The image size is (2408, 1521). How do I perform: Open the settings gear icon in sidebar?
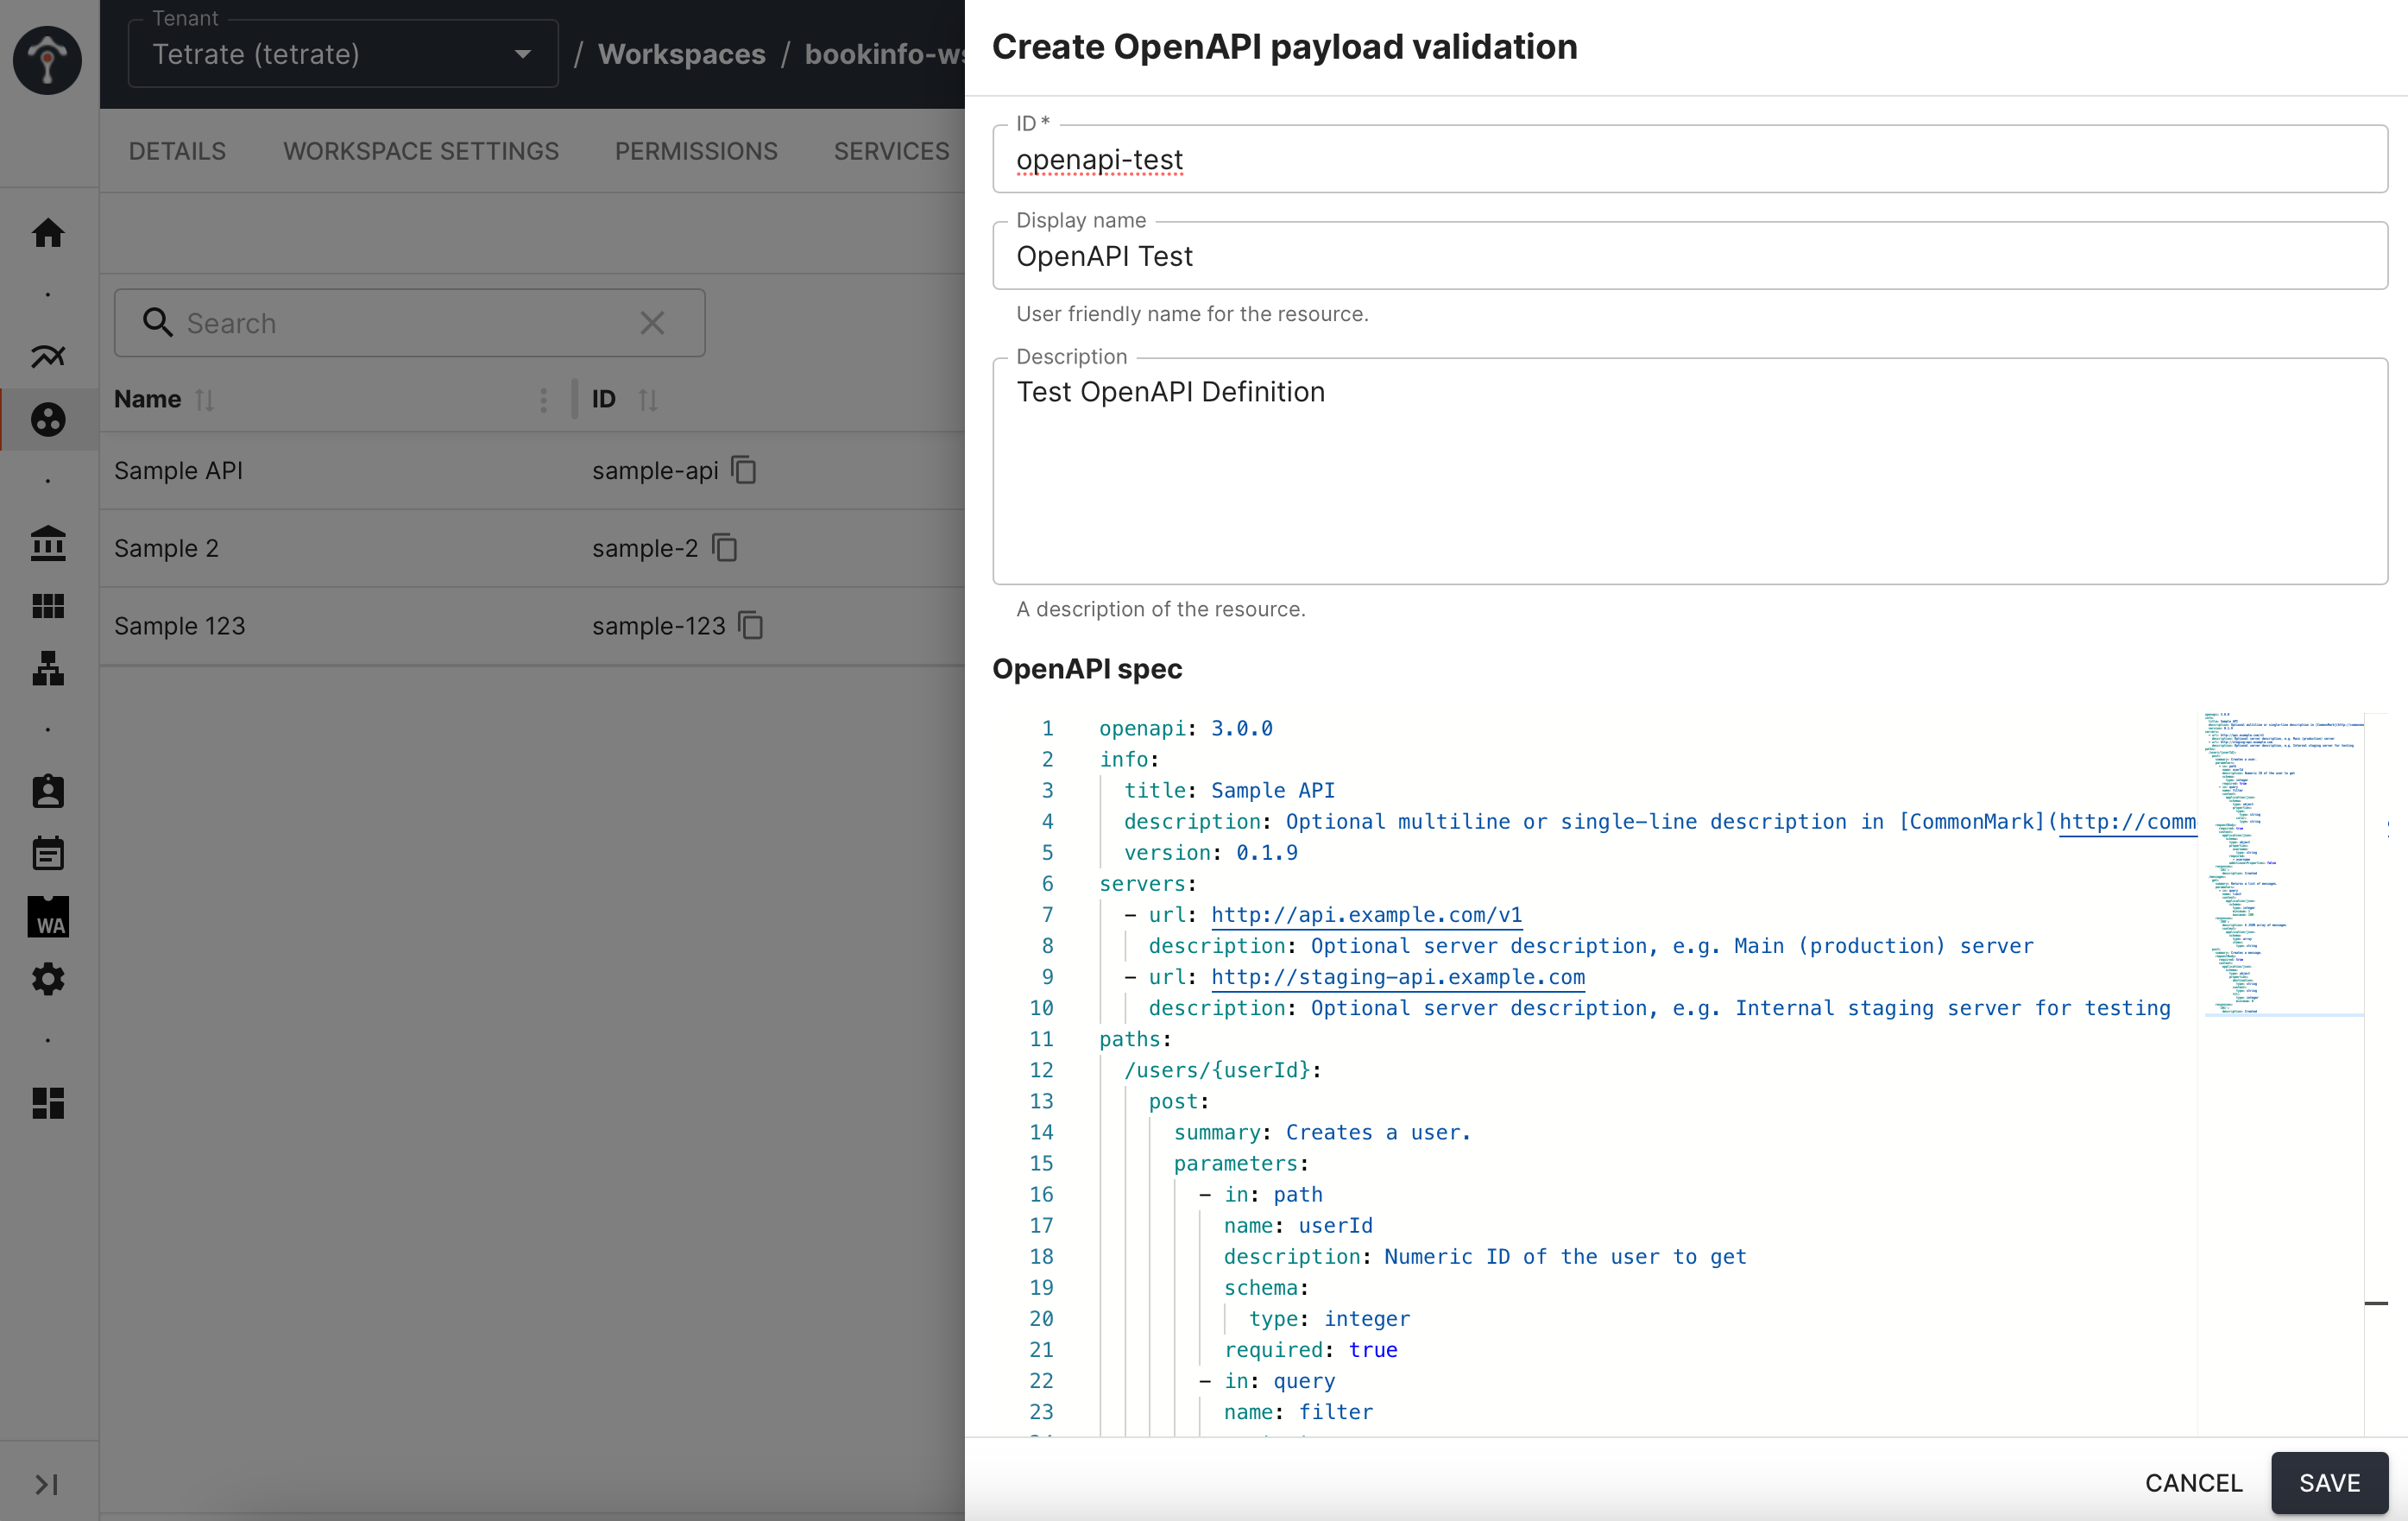click(x=48, y=979)
